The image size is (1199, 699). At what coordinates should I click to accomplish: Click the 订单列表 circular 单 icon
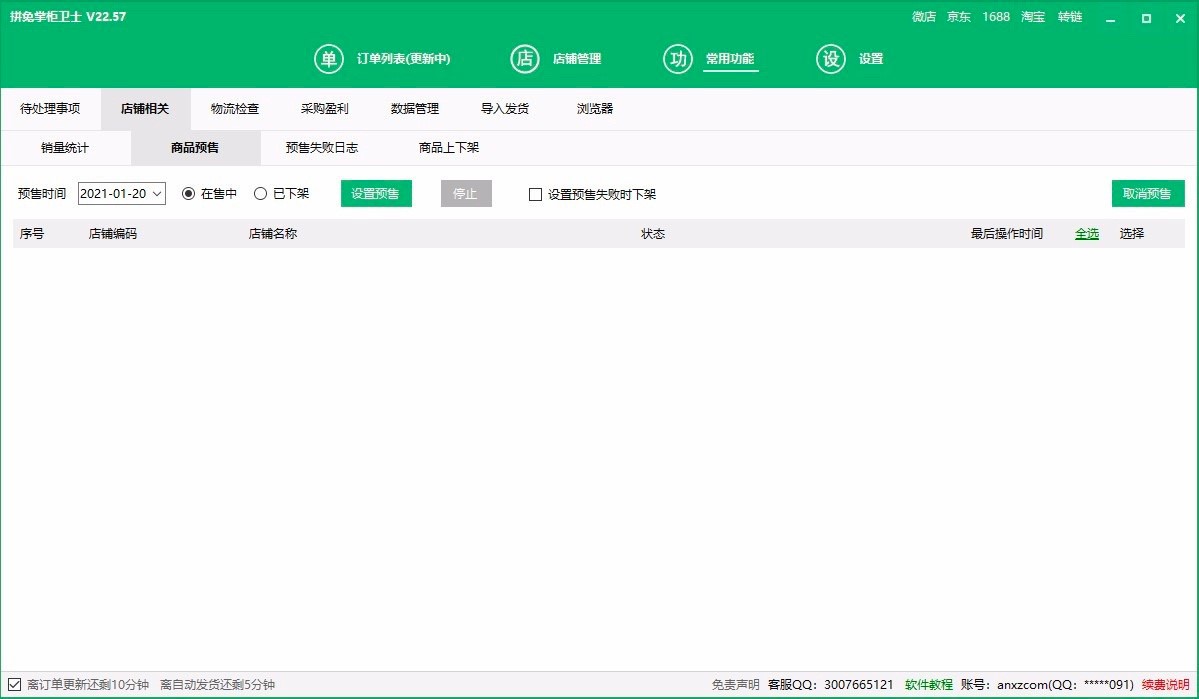click(x=328, y=59)
